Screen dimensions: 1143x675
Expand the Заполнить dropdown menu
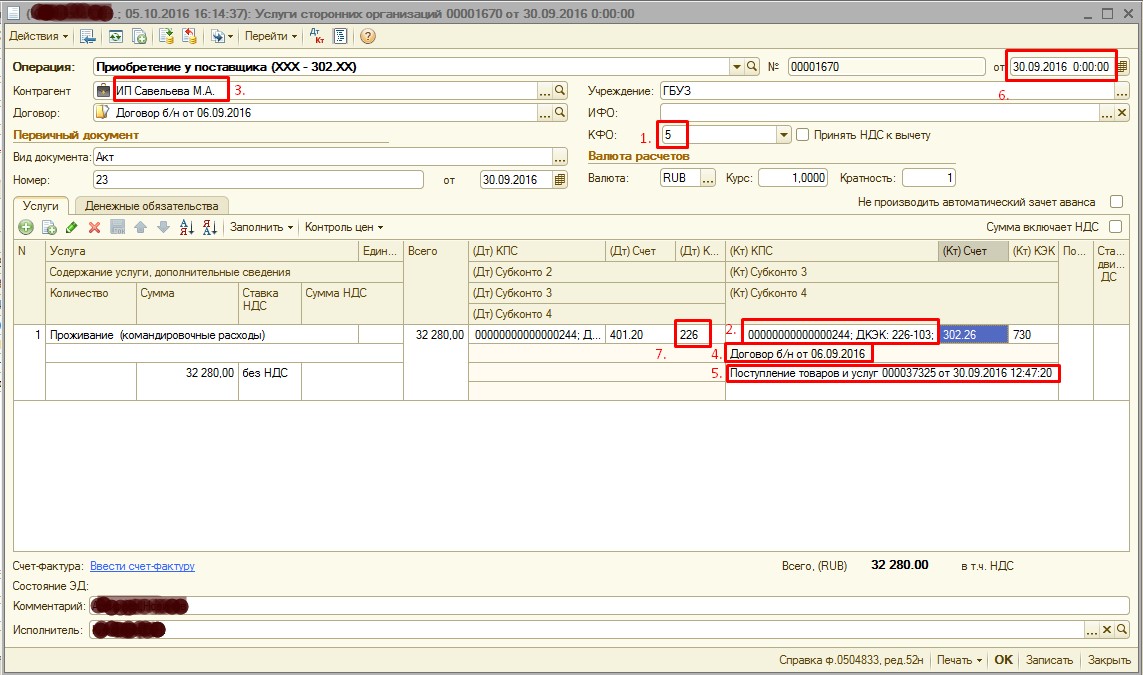tap(261, 227)
